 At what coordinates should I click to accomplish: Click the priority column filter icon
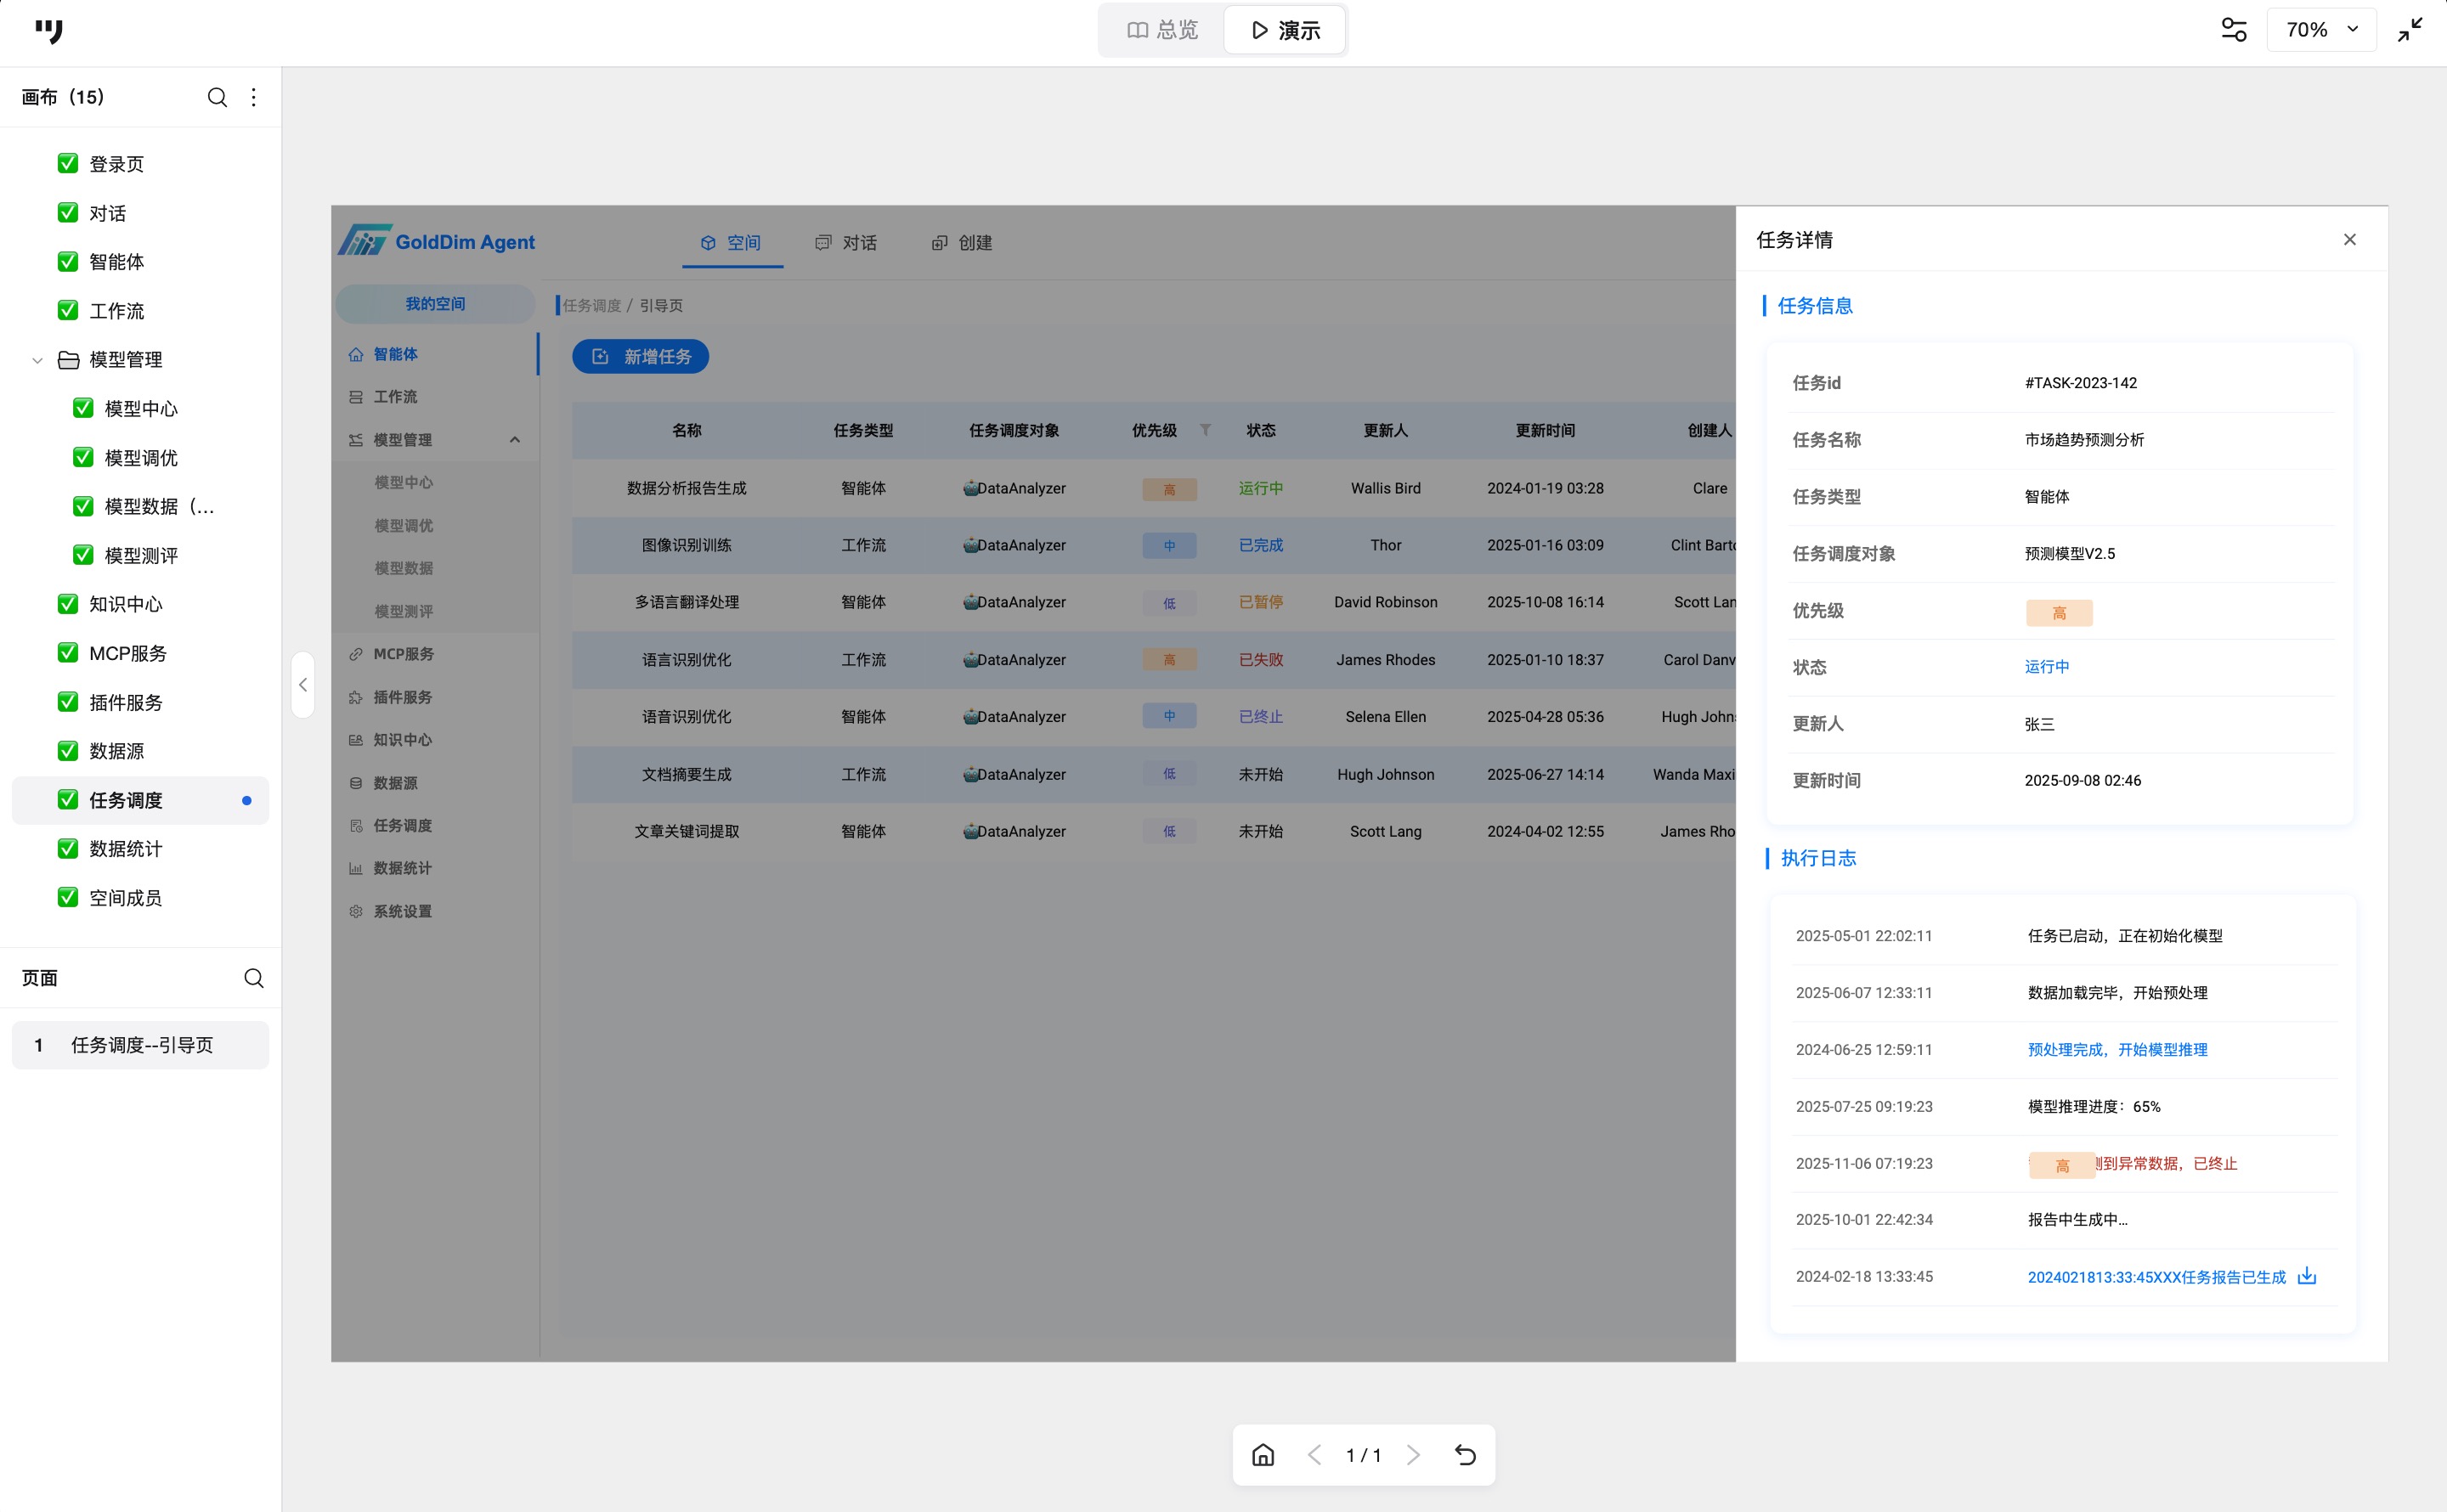coord(1205,430)
